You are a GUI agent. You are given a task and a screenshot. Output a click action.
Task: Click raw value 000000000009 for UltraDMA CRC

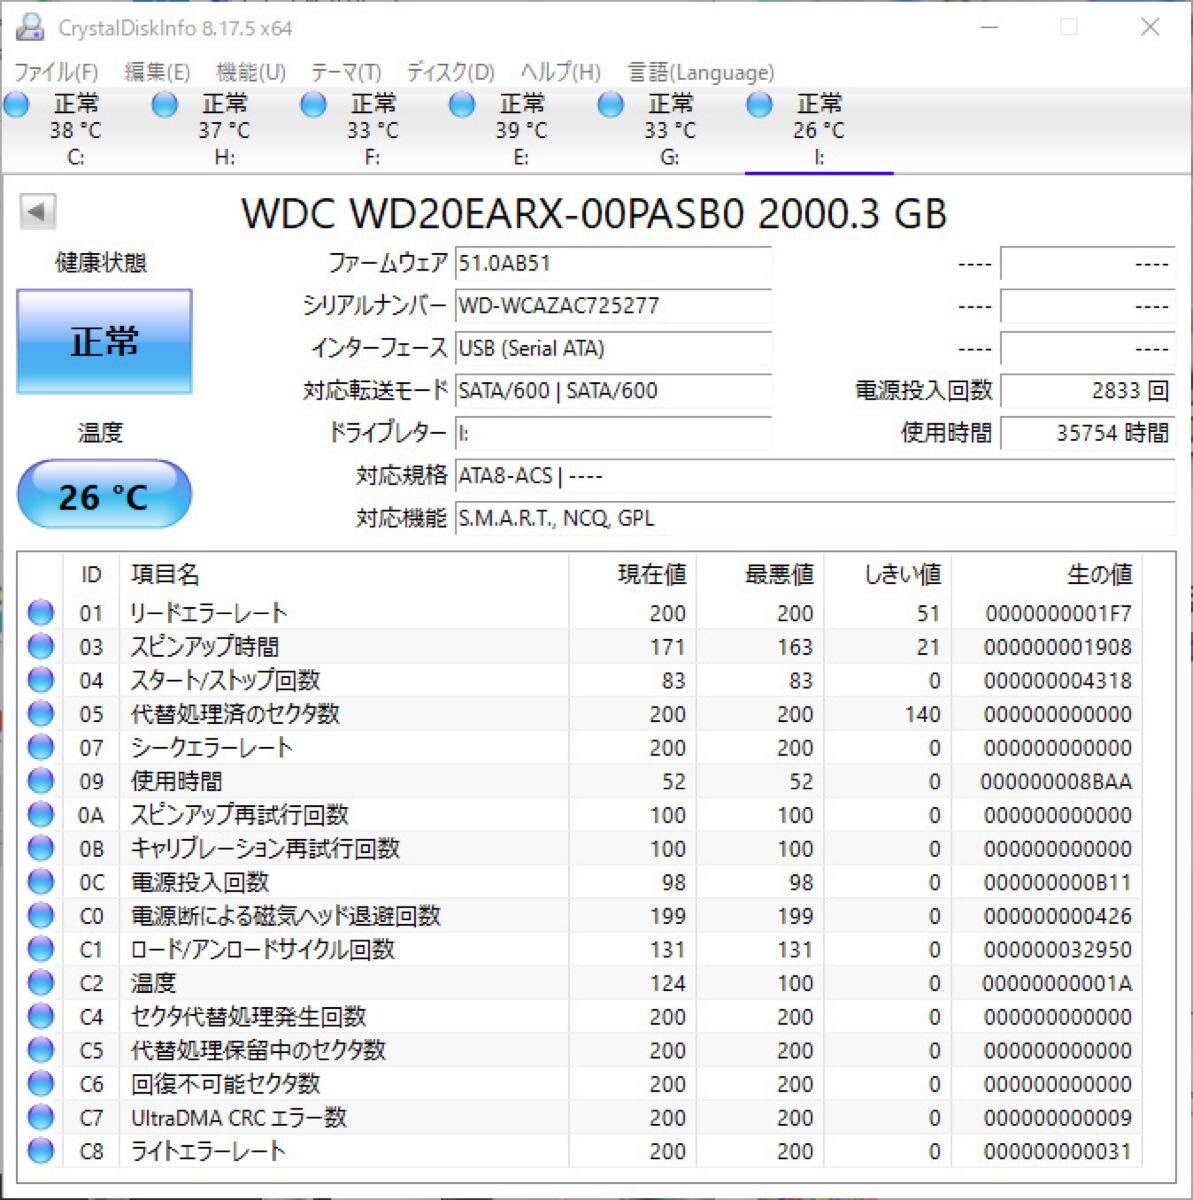[x=1058, y=1117]
